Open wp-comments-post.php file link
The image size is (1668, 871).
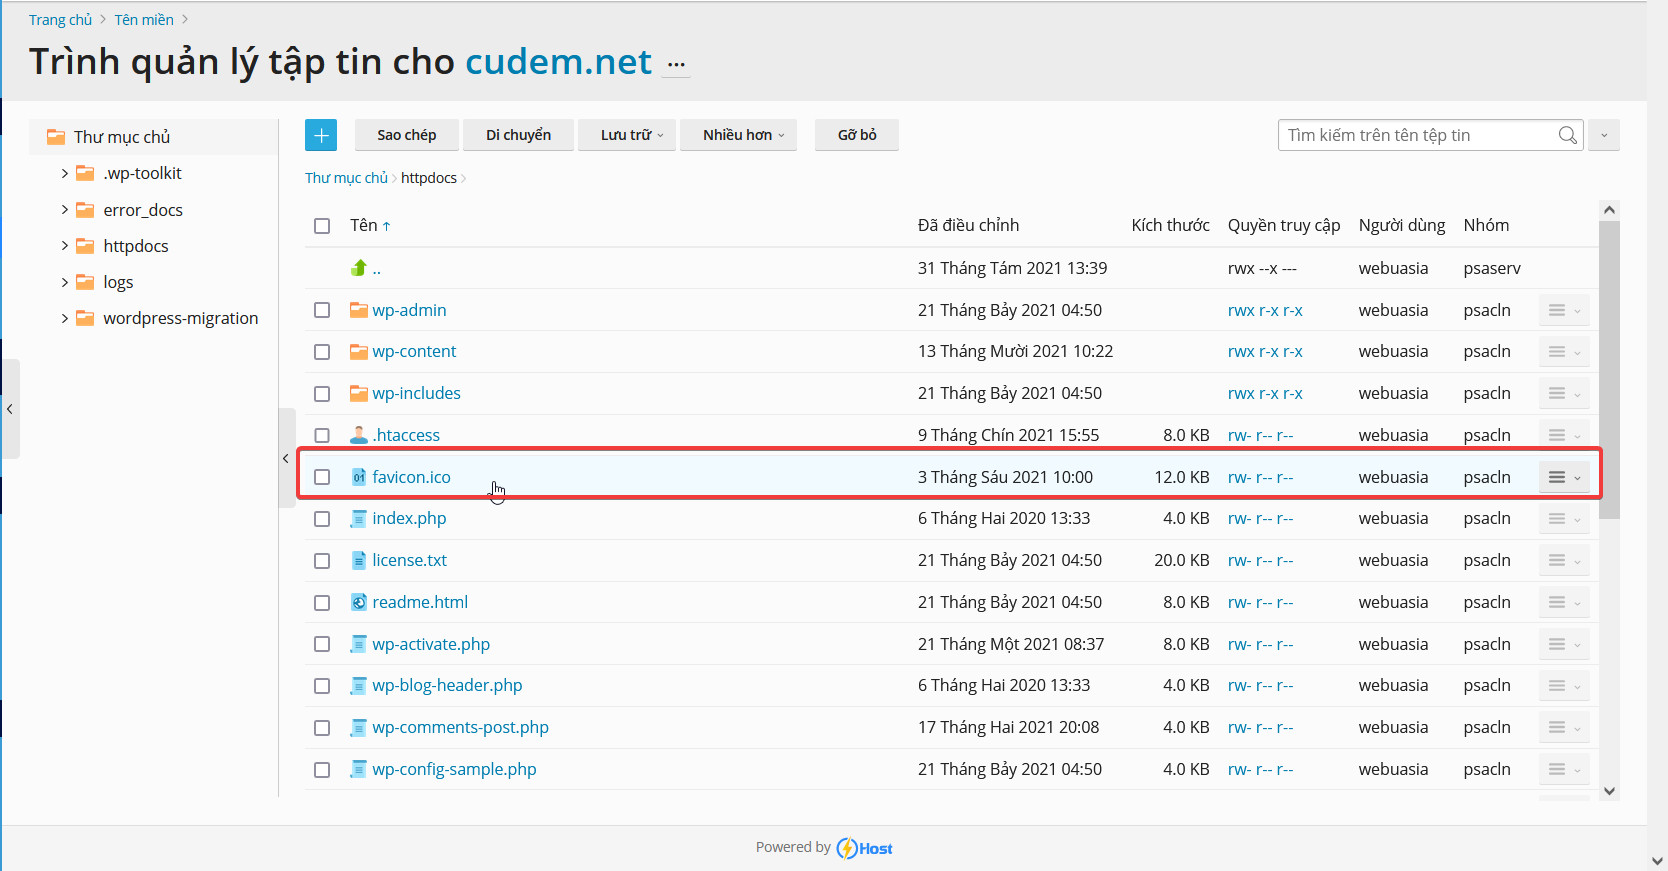tap(461, 727)
